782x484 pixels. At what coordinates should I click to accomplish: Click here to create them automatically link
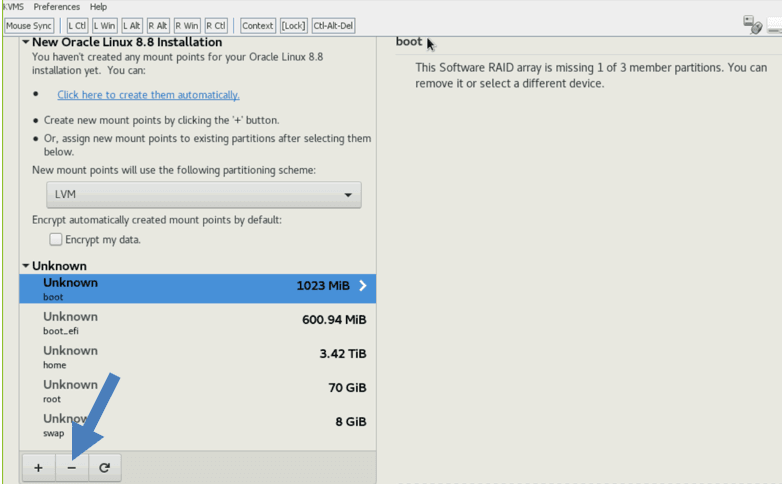148,95
